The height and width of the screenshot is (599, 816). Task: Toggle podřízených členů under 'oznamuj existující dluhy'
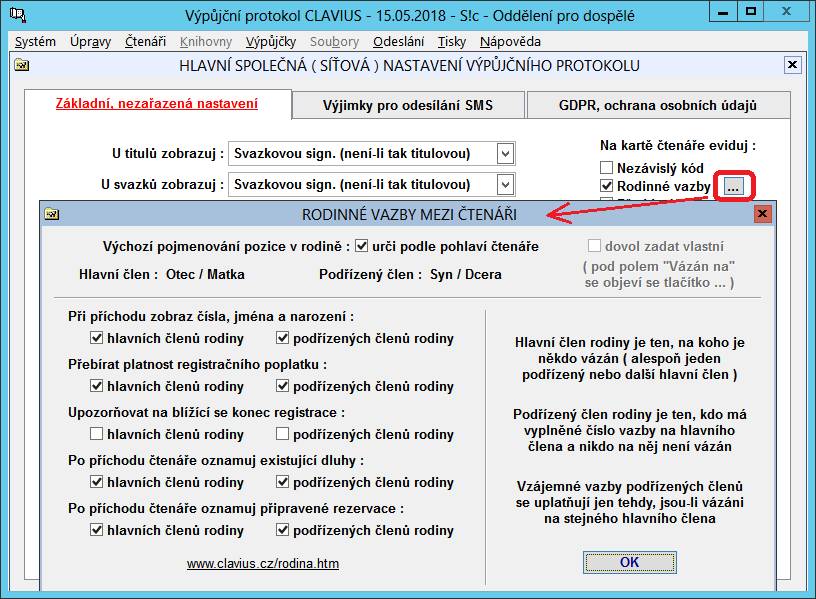click(282, 482)
